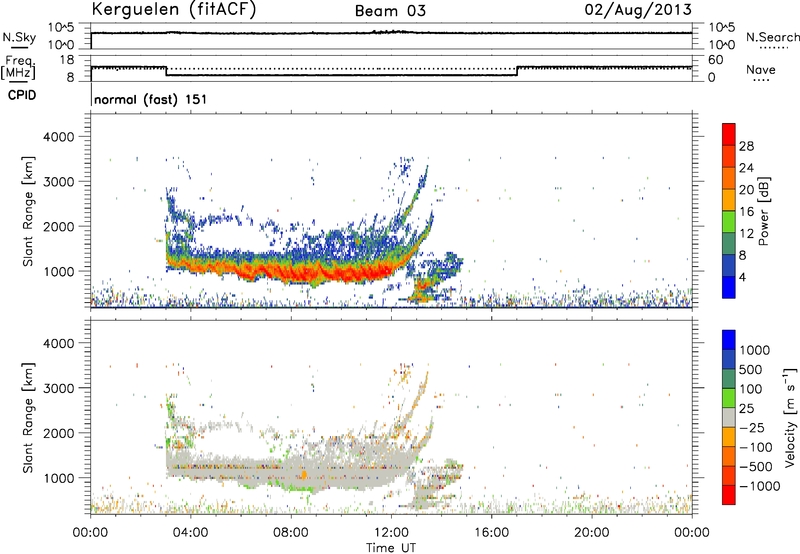Click the '1000' label on the velocity scale

click(754, 350)
